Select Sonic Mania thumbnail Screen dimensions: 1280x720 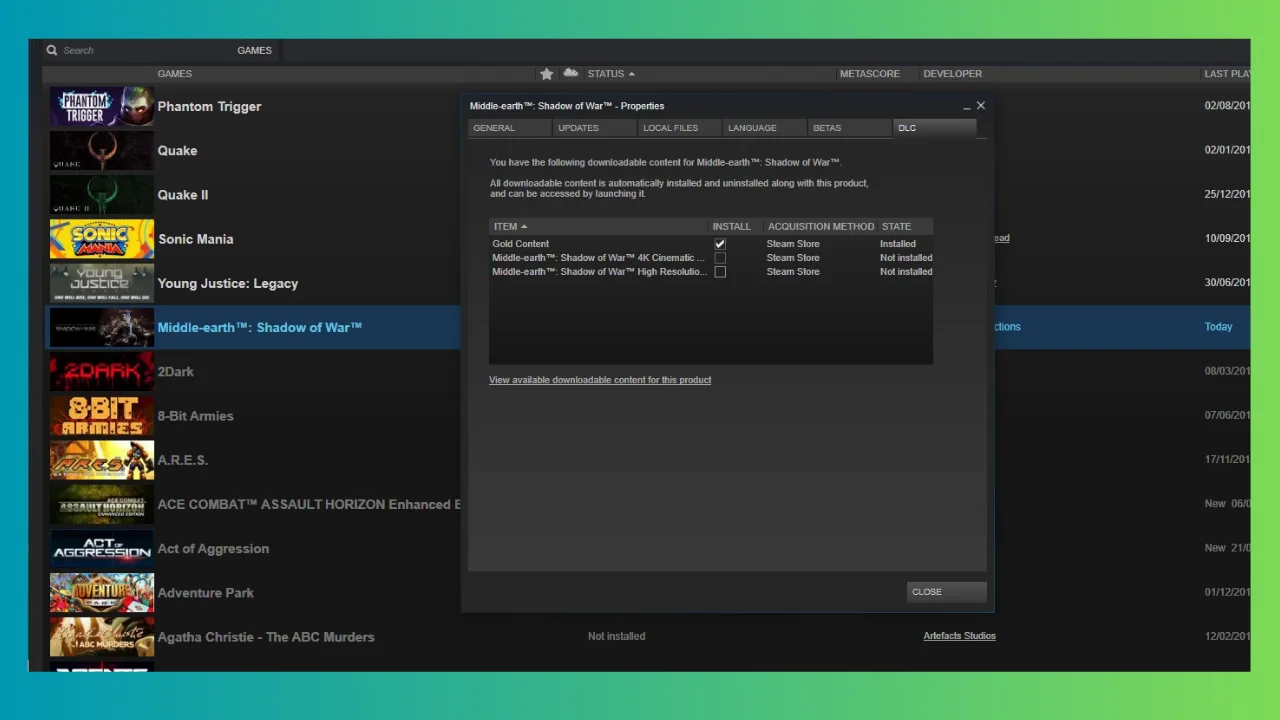(x=102, y=239)
